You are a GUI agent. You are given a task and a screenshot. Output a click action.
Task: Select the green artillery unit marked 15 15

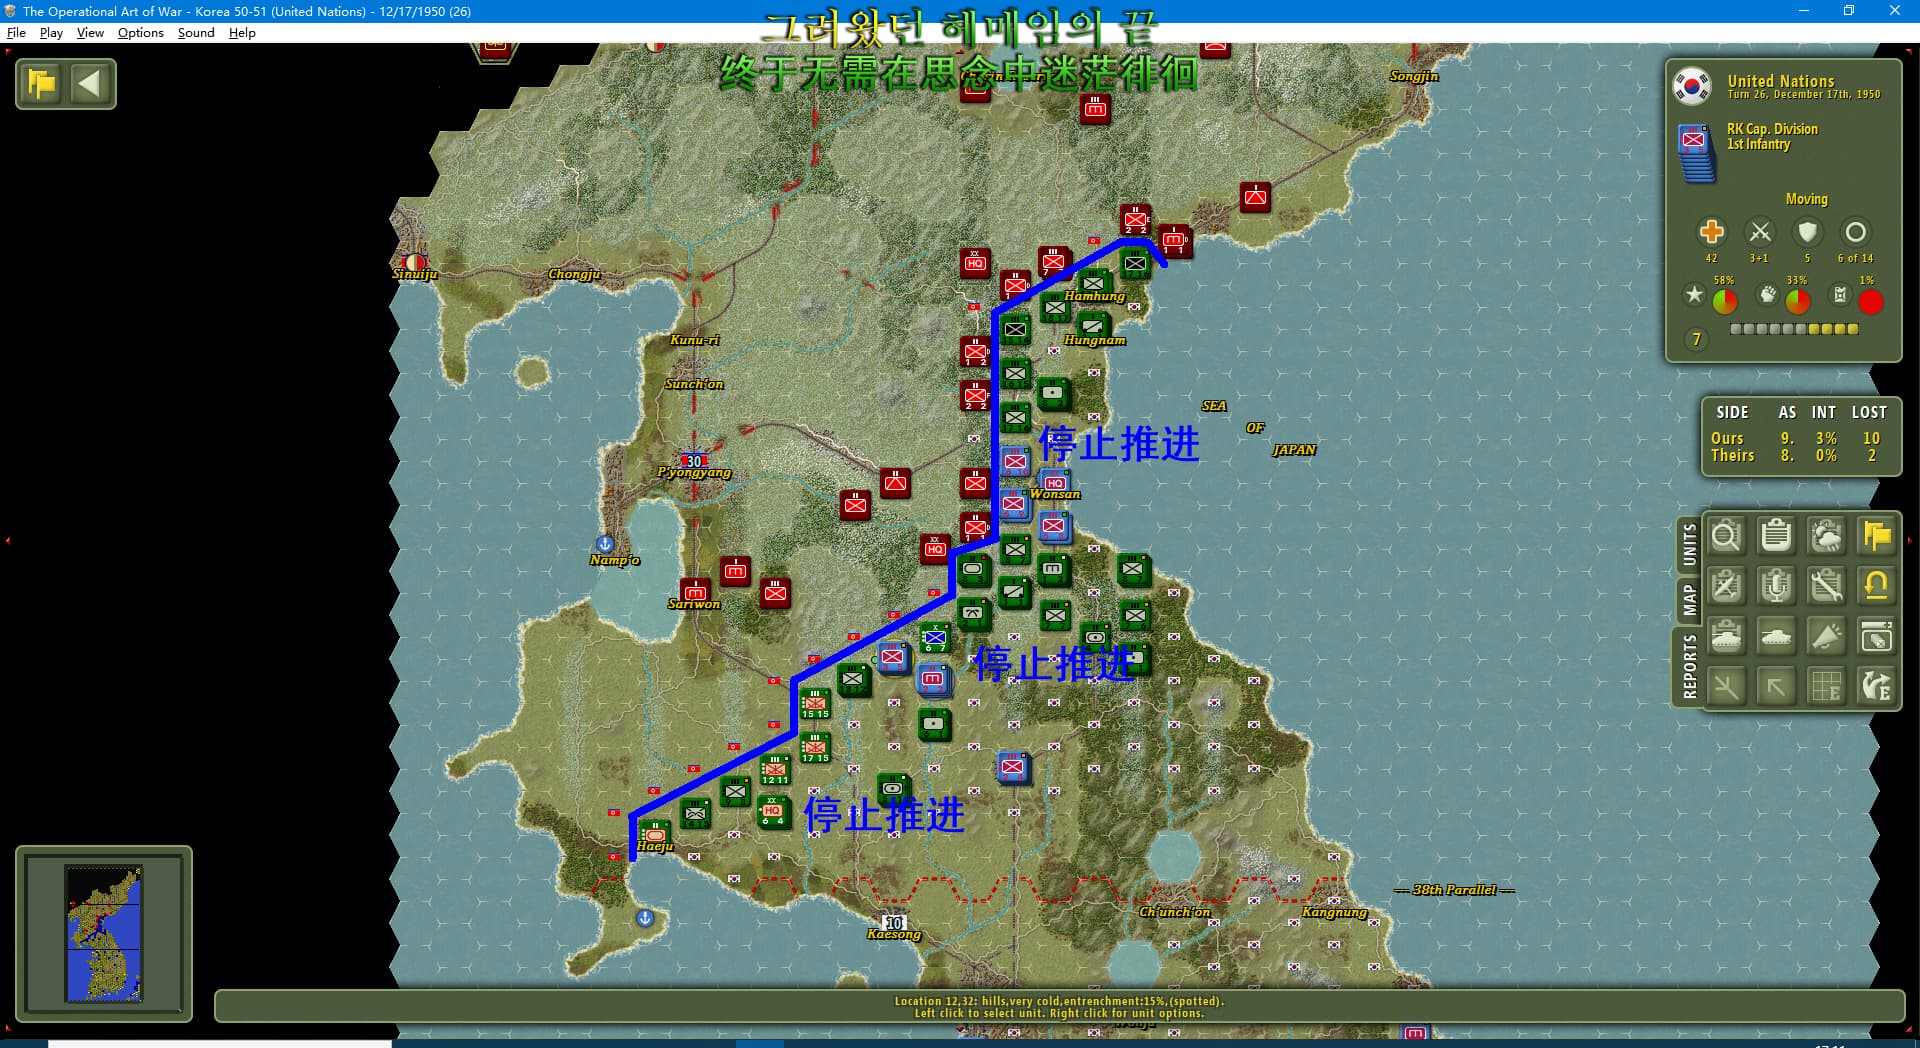pos(814,704)
